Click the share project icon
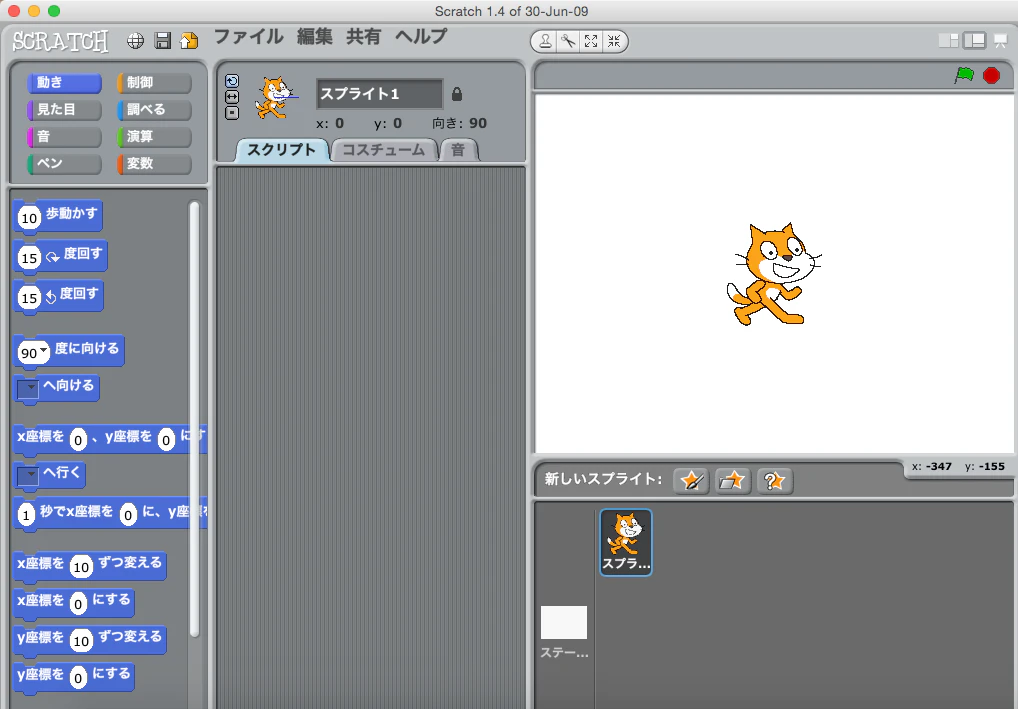The height and width of the screenshot is (709, 1018). pyautogui.click(x=189, y=41)
